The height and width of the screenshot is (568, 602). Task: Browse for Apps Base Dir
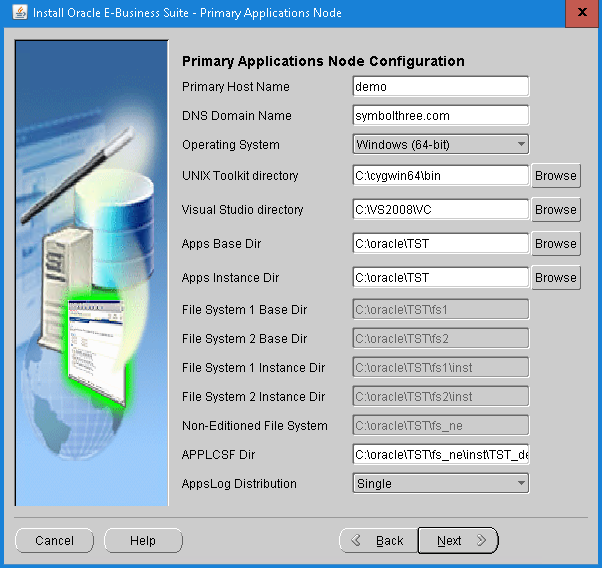tap(555, 244)
